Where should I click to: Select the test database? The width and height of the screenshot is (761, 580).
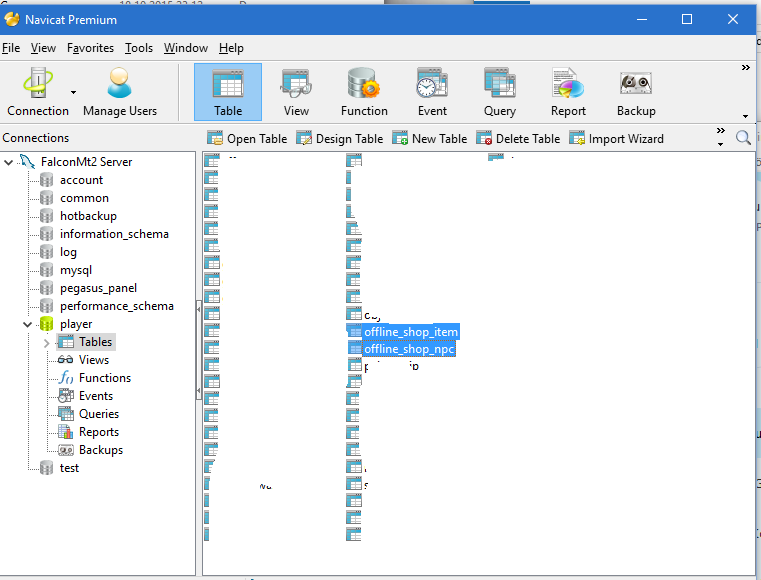[69, 468]
